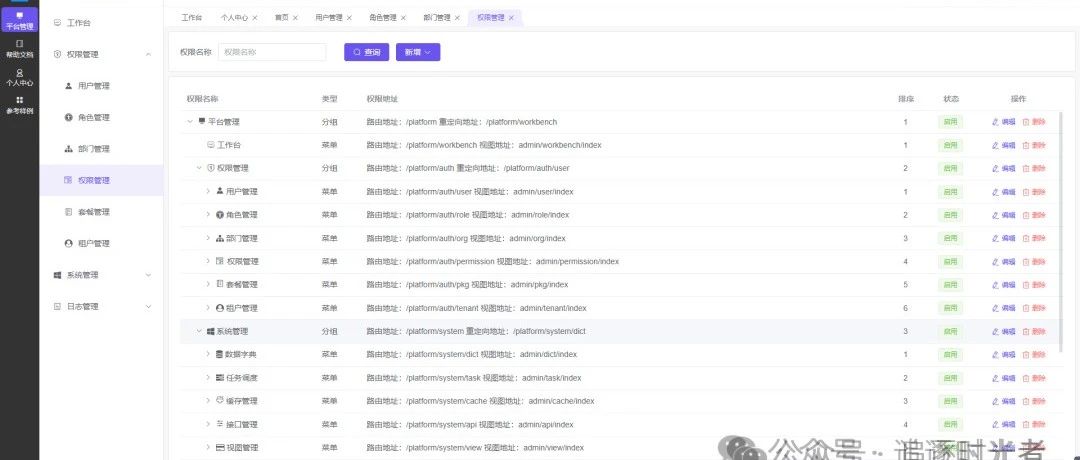Close the 角色管理 tab
Viewport: 1080px width, 460px height.
(403, 18)
